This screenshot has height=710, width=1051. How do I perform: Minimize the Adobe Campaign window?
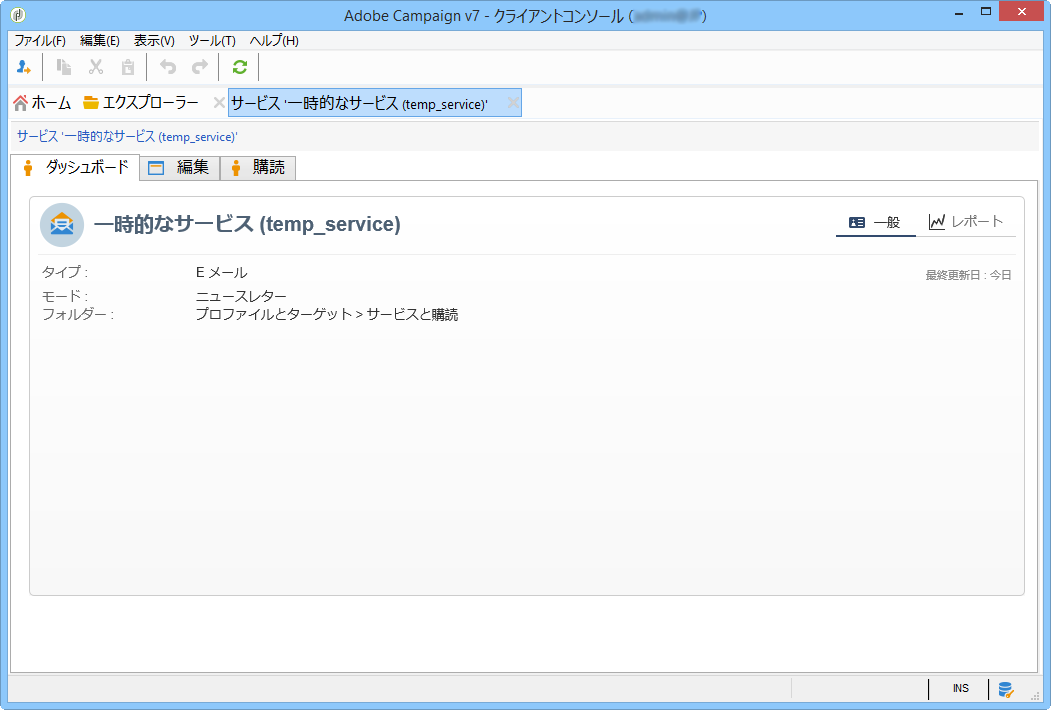point(959,13)
